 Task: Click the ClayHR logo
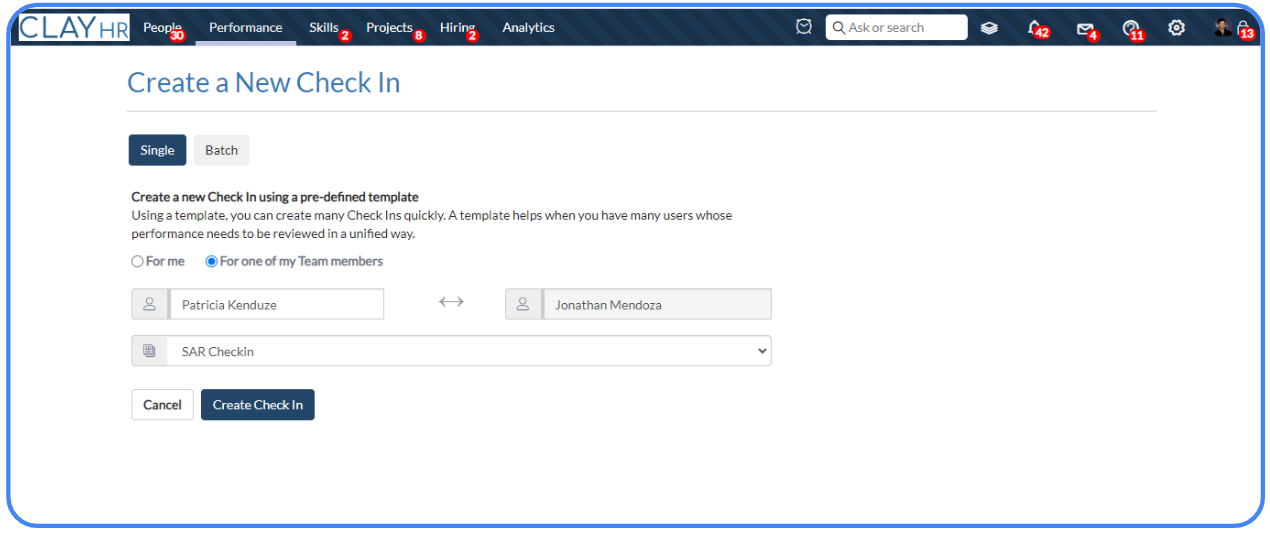(x=74, y=28)
